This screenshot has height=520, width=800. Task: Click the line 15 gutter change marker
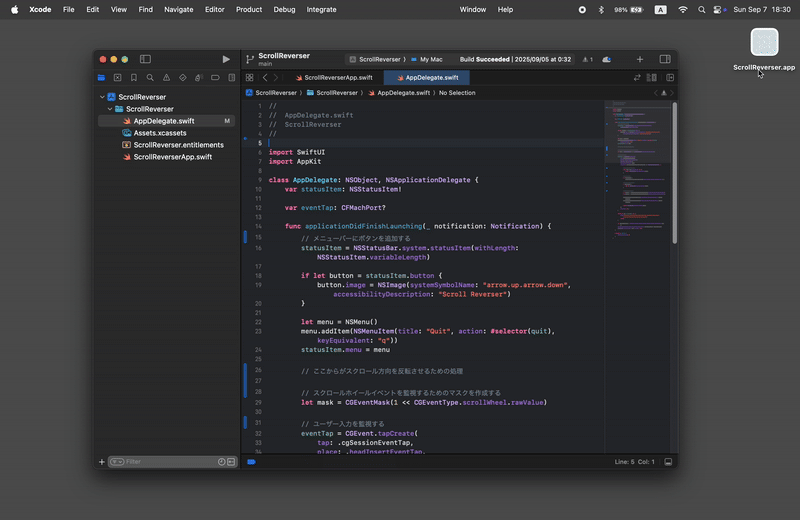pos(245,237)
